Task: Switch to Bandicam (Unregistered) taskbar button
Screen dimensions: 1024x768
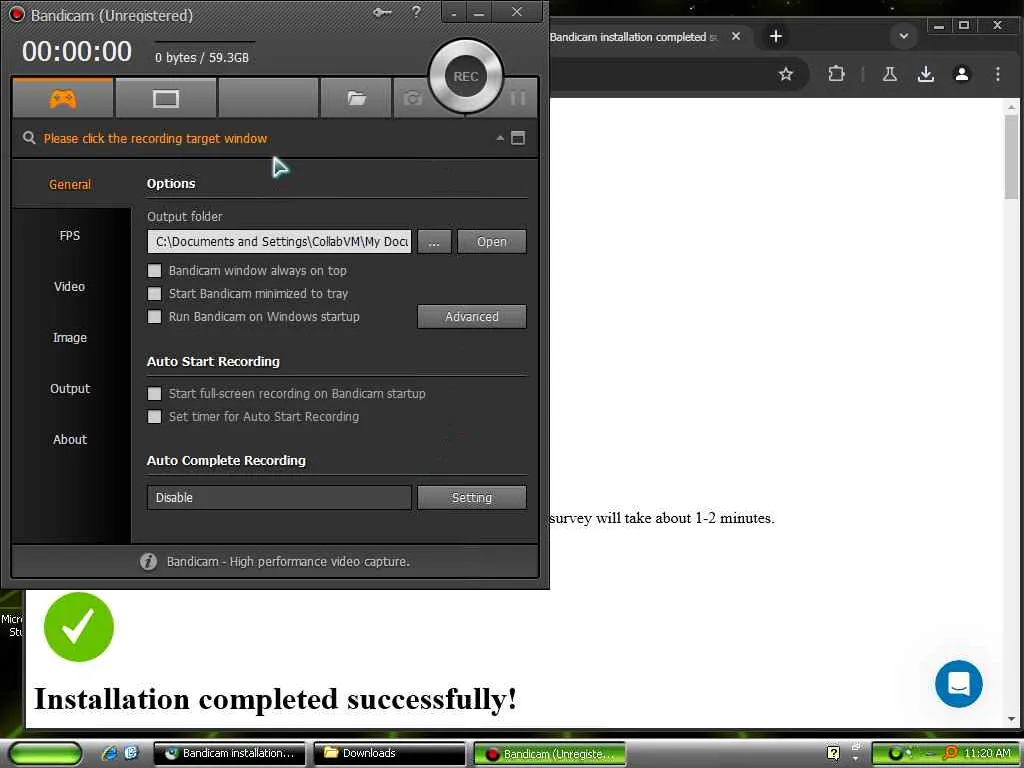Action: click(x=549, y=754)
